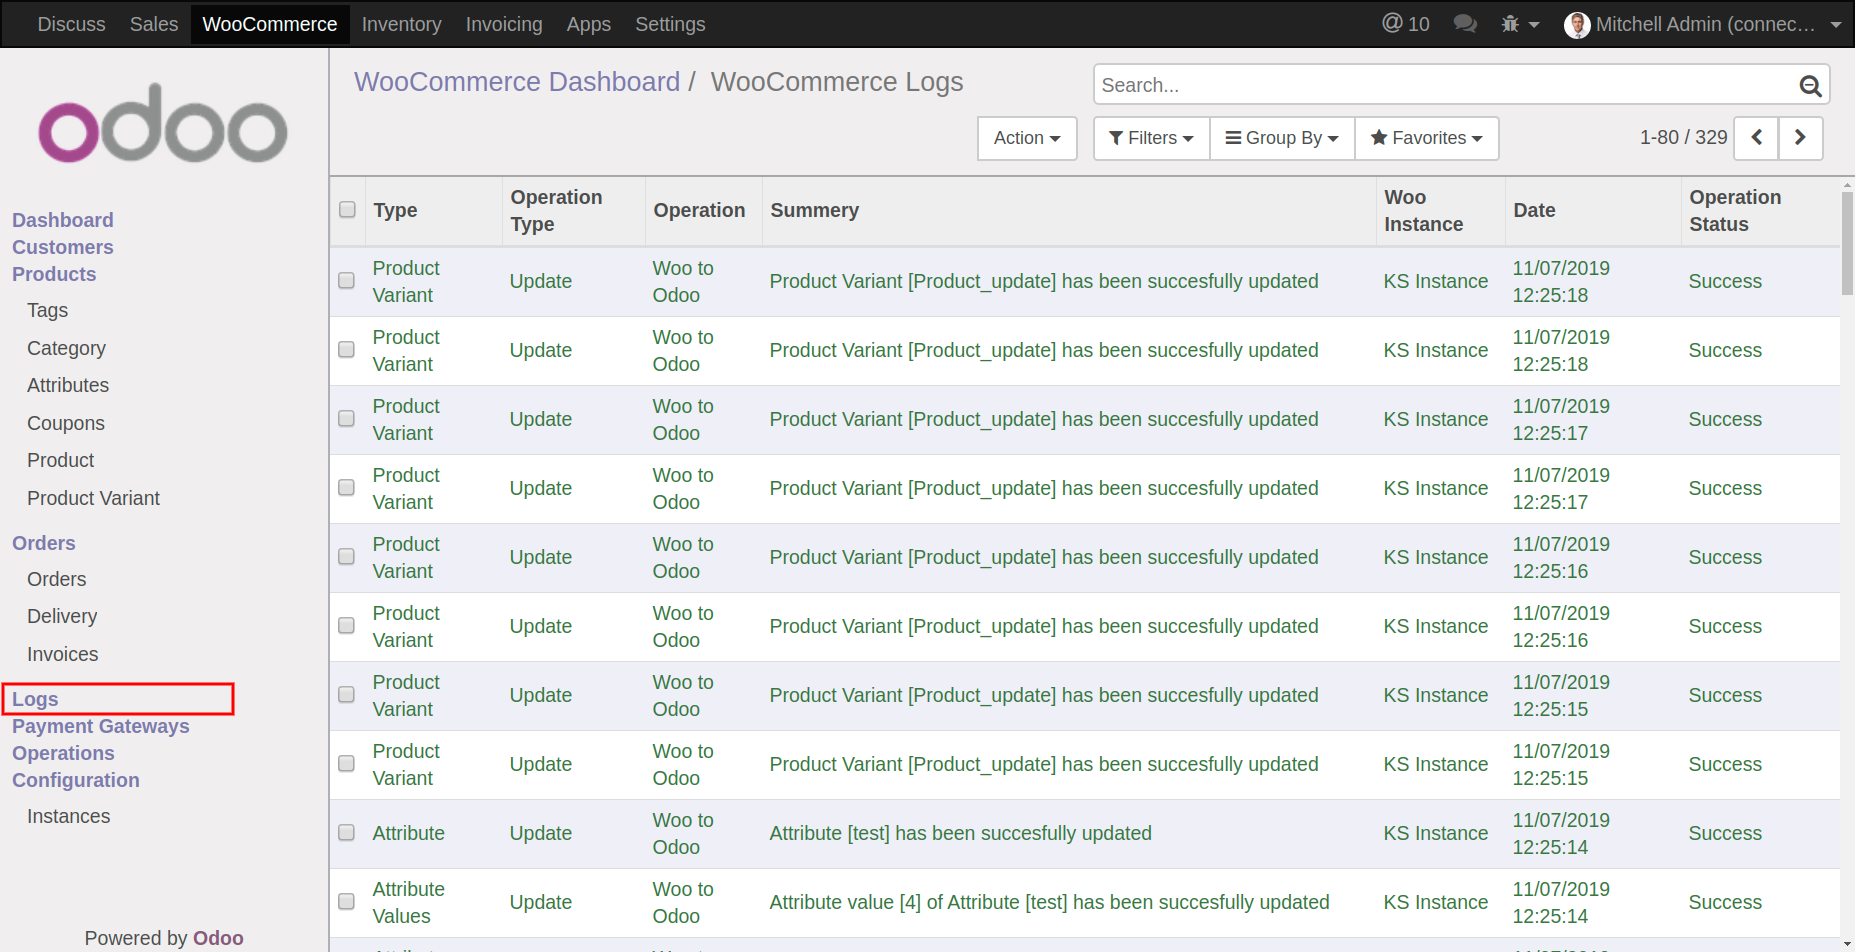Image resolution: width=1855 pixels, height=952 pixels.
Task: Open the Favorites dropdown
Action: [1426, 138]
